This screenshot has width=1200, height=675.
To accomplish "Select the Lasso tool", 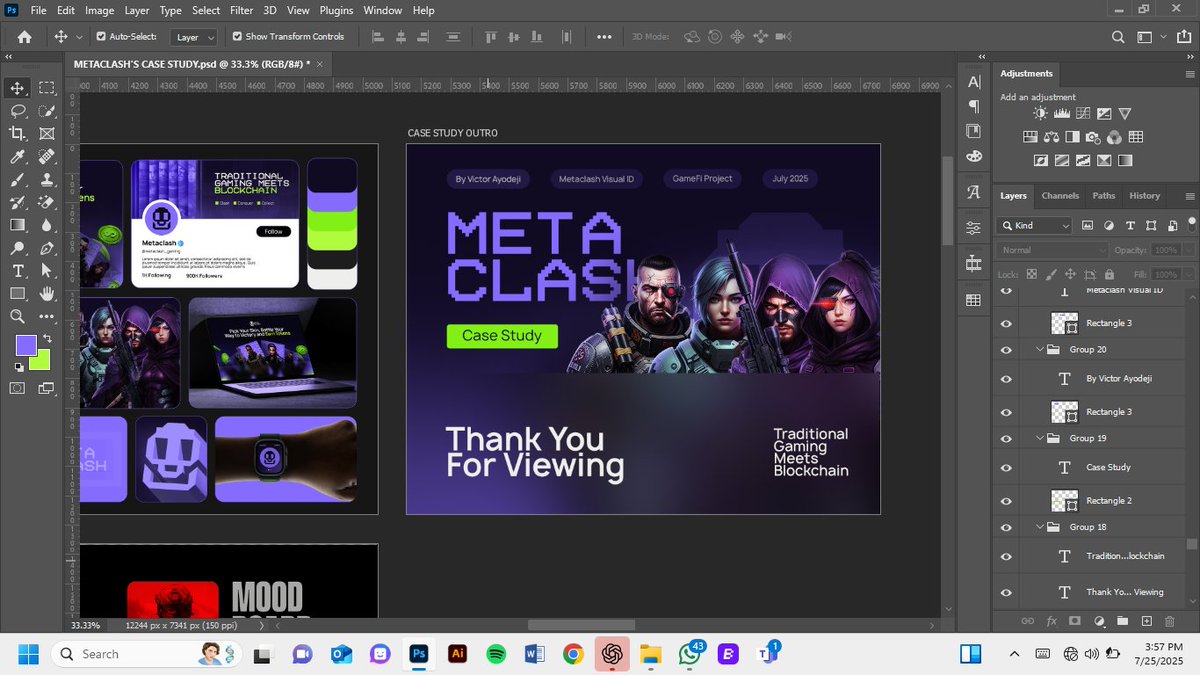I will 18,111.
